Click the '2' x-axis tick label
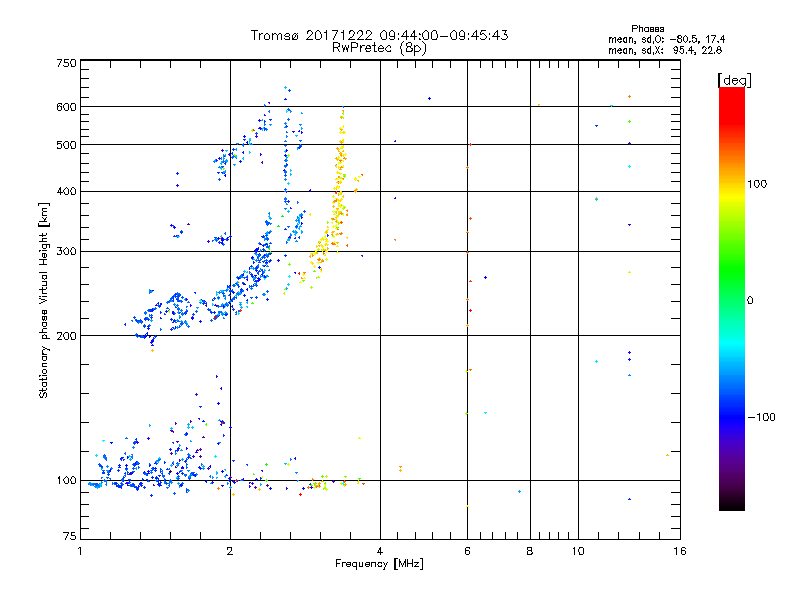This screenshot has height=600, width=800. [x=230, y=551]
